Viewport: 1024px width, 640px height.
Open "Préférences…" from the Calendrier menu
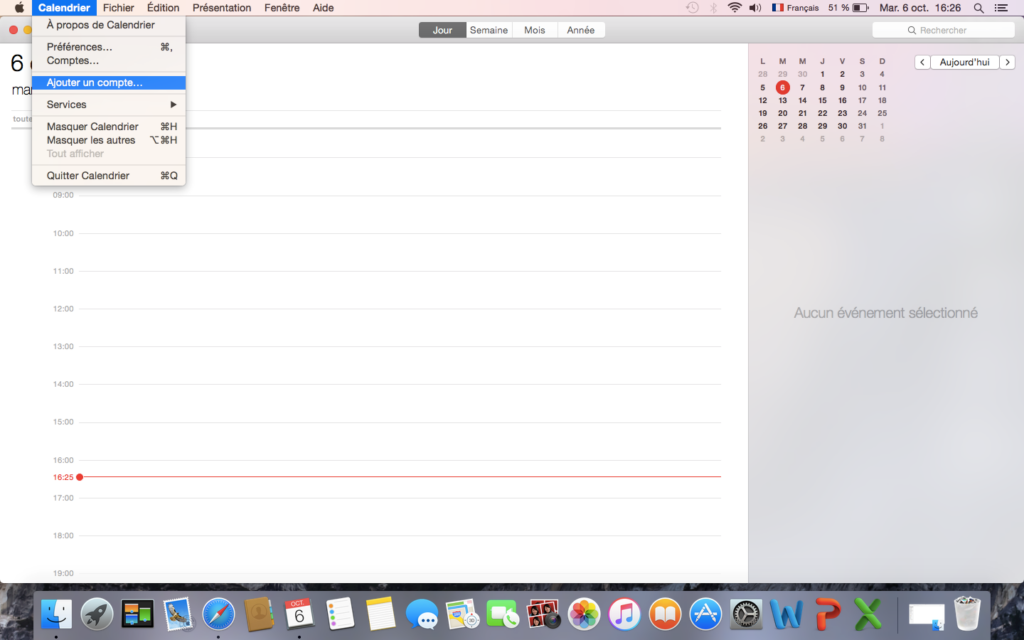pyautogui.click(x=79, y=47)
